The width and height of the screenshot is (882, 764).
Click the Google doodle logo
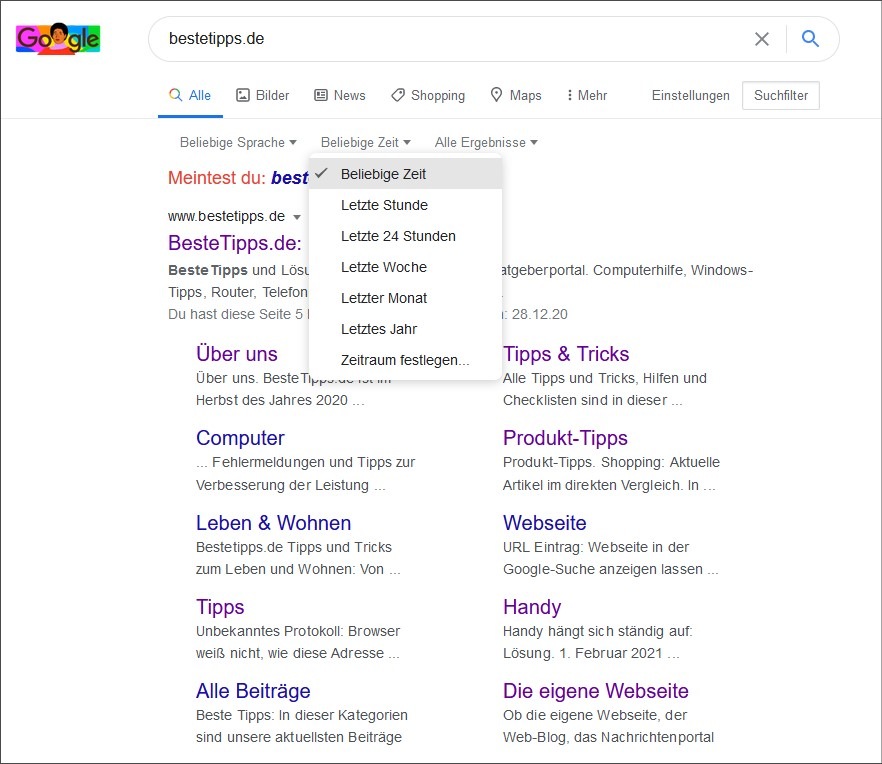(57, 38)
